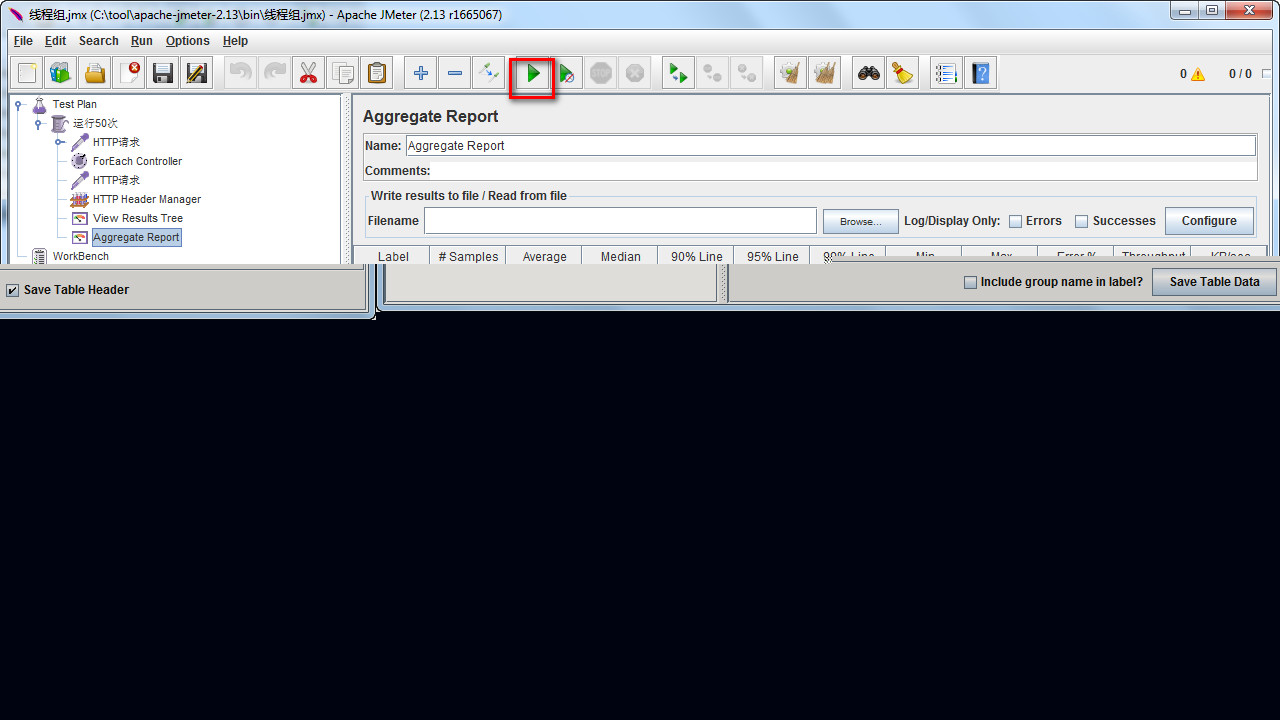Select the HTTP Header Manager node
Viewport: 1280px width, 720px height.
(147, 199)
